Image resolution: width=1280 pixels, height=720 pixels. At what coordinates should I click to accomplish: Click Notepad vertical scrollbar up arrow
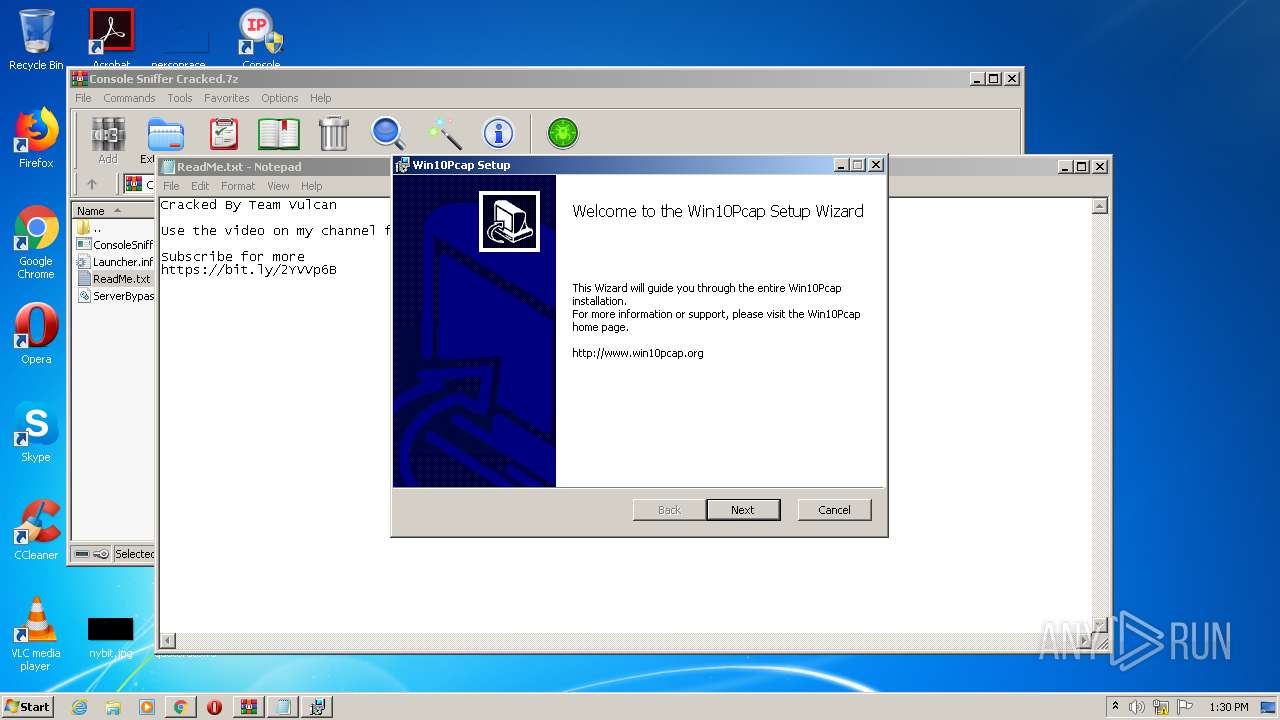(x=1100, y=206)
